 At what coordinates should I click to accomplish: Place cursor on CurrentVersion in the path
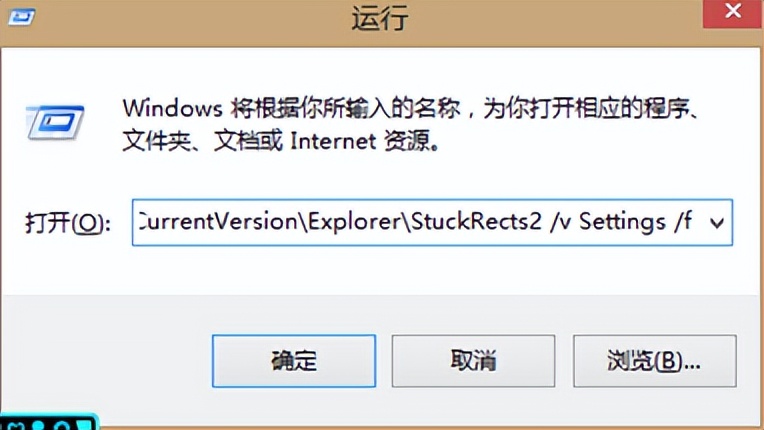[x=217, y=222]
